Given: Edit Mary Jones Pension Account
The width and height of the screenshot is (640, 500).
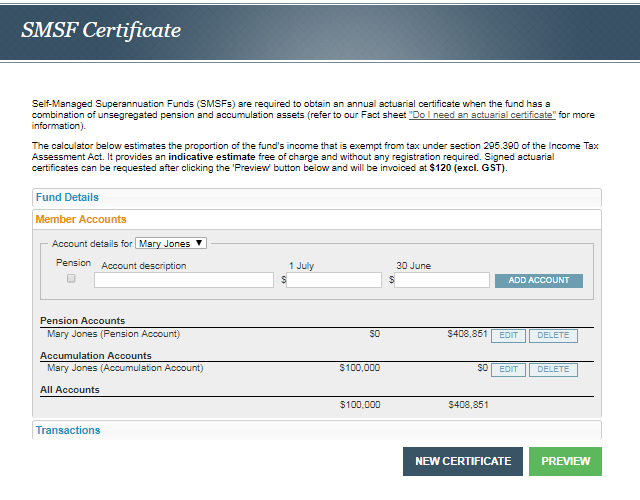Looking at the screenshot, I should 508,336.
